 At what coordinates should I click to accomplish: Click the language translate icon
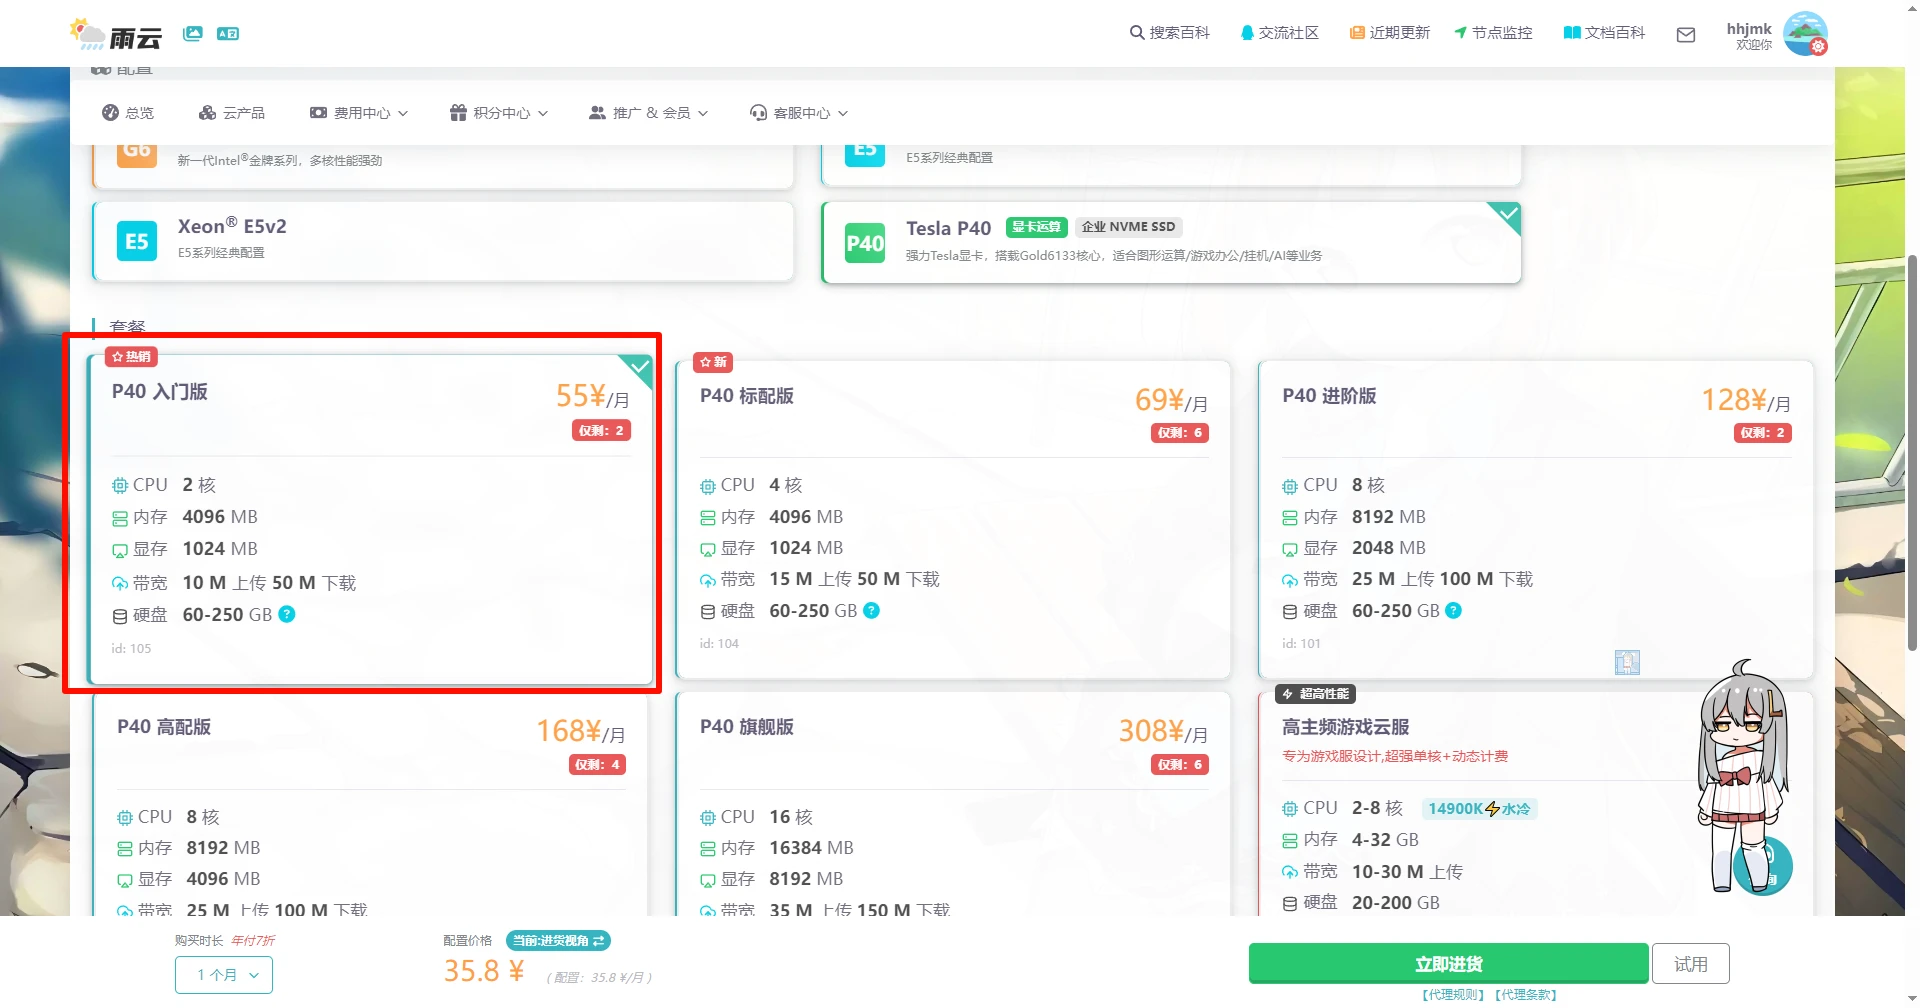228,34
